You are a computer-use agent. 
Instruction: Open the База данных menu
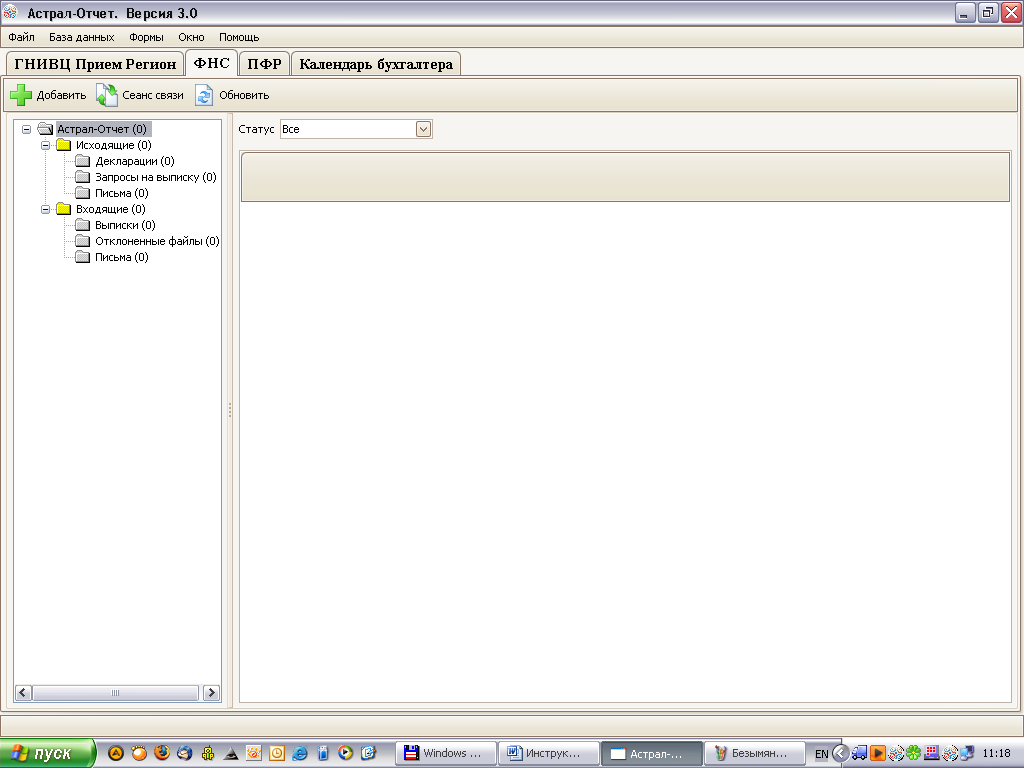click(82, 37)
